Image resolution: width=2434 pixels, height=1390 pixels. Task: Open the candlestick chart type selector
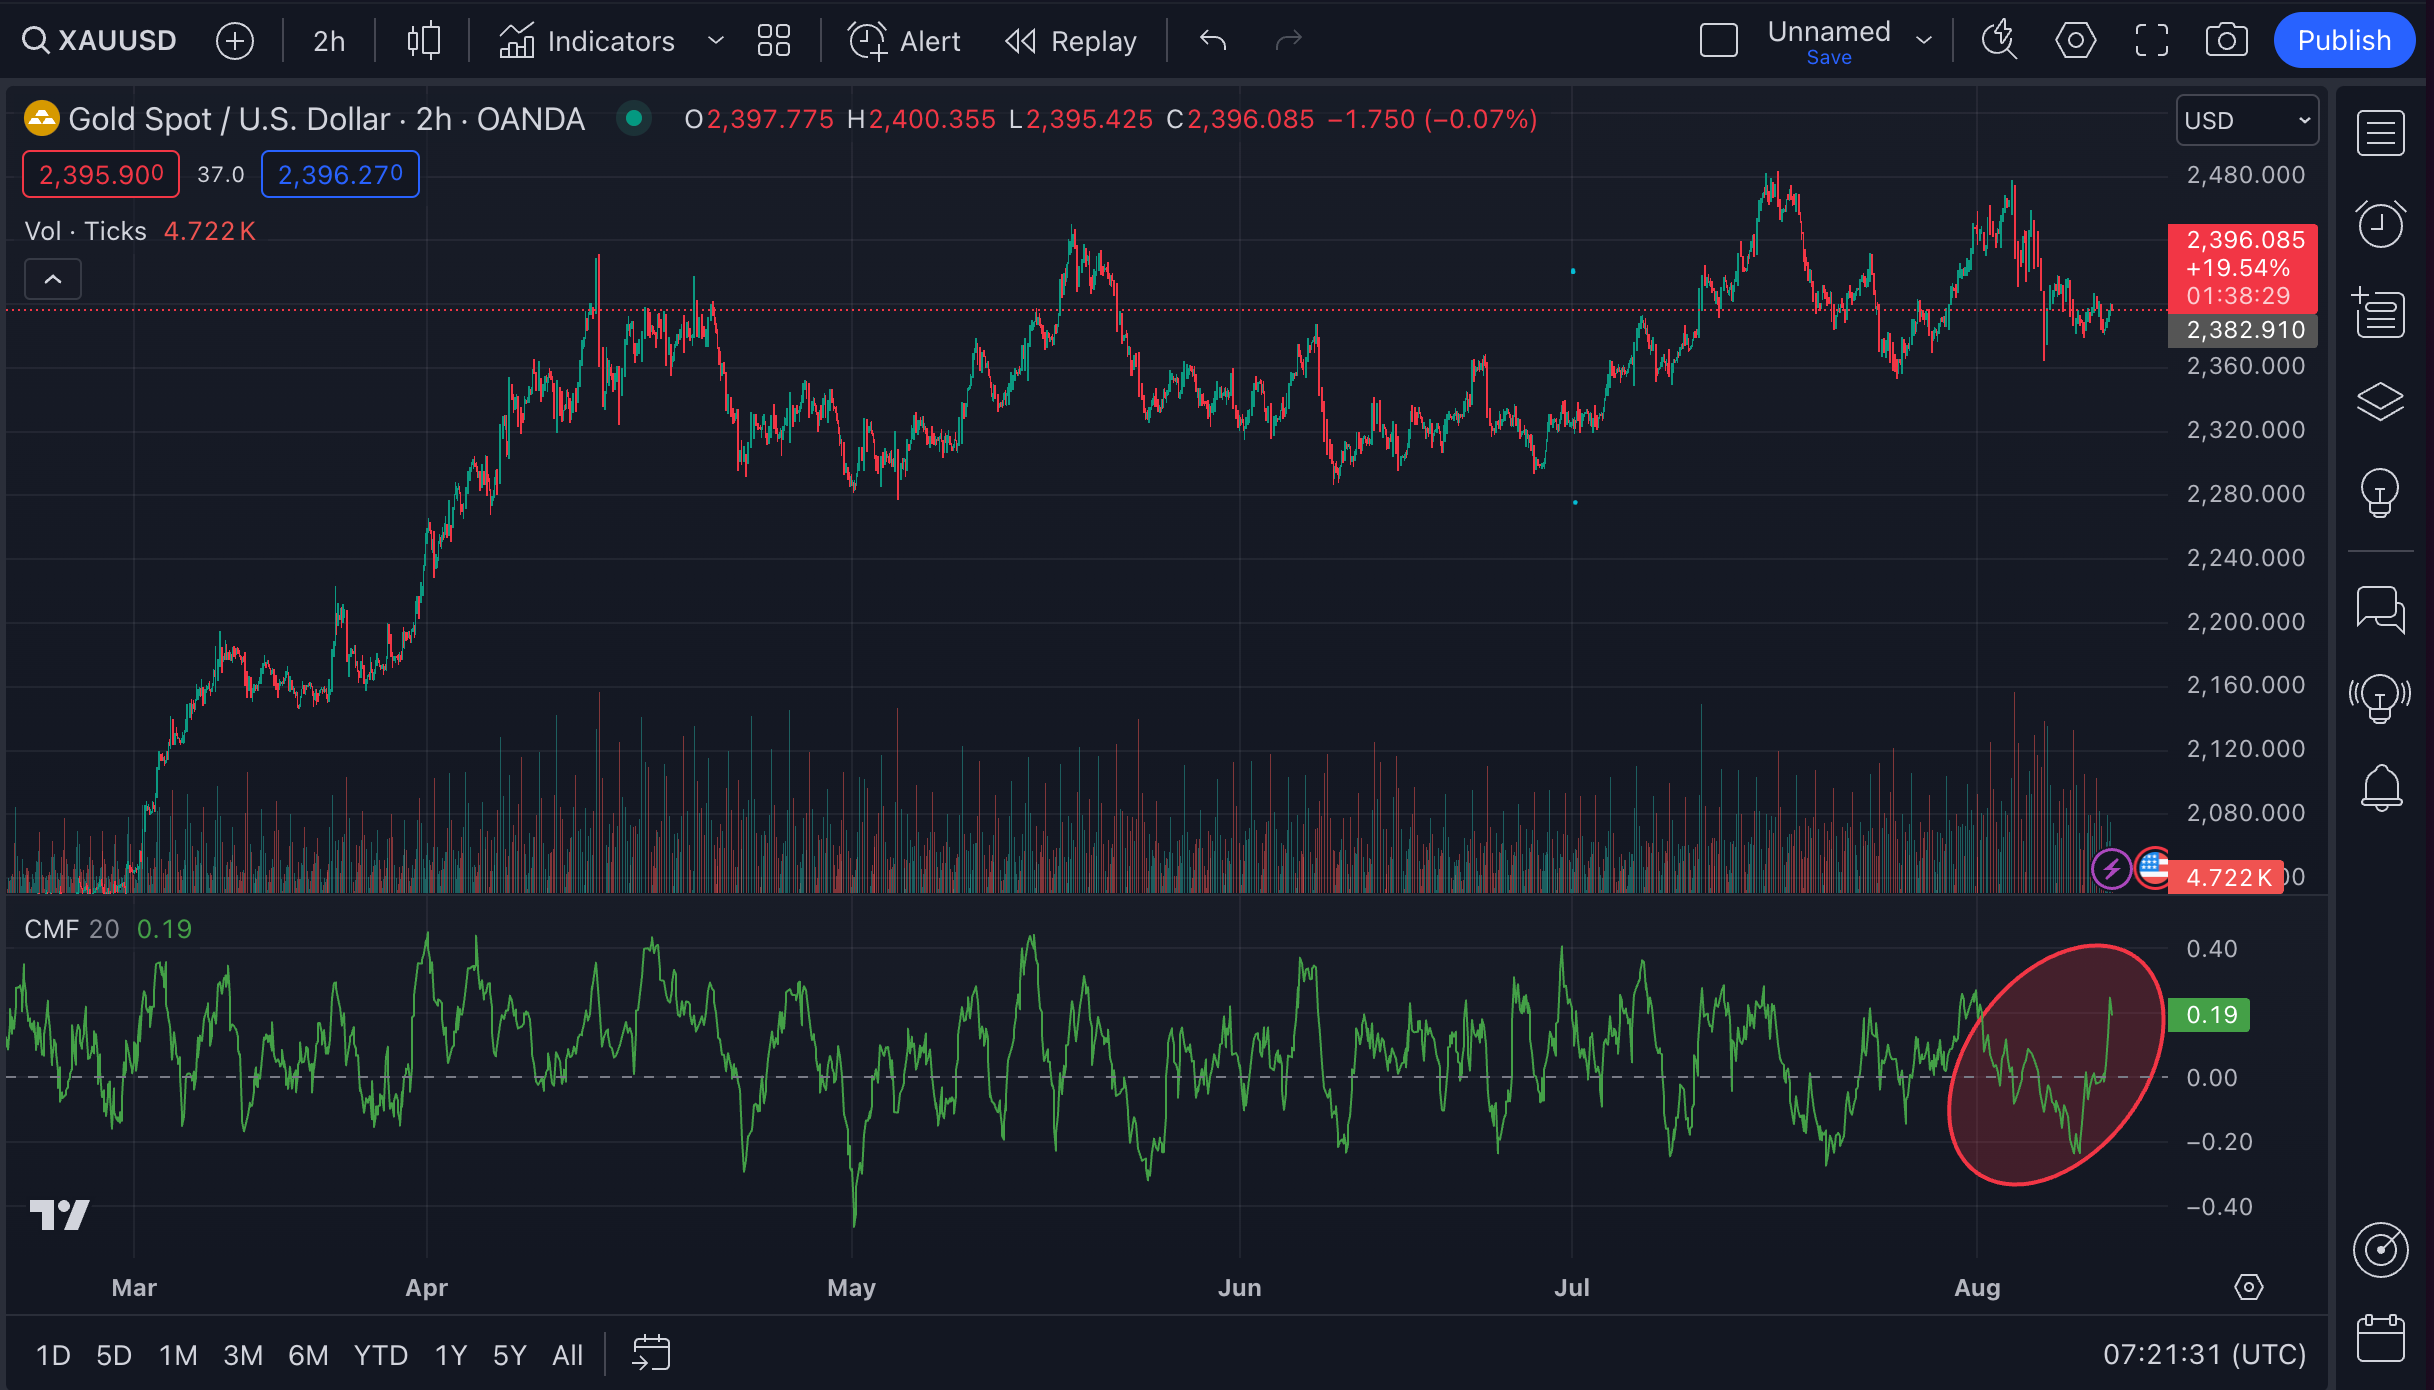(x=423, y=41)
